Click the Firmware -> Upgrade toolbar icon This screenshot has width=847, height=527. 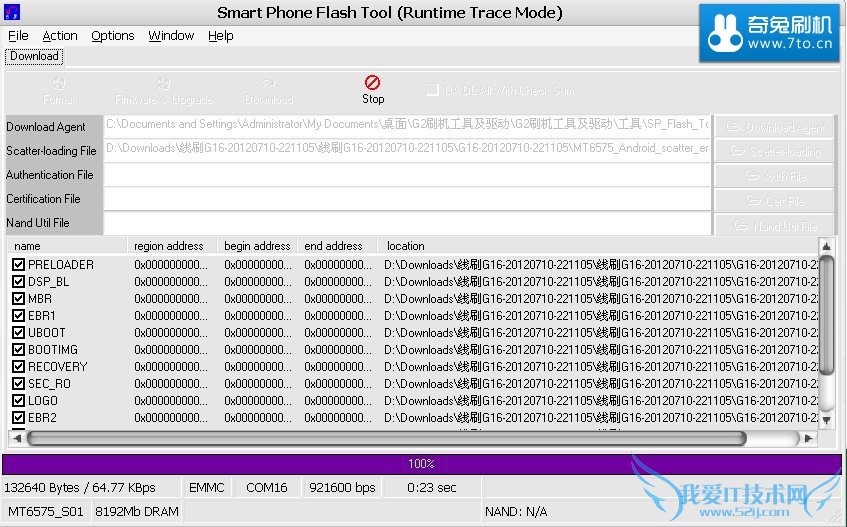point(164,84)
